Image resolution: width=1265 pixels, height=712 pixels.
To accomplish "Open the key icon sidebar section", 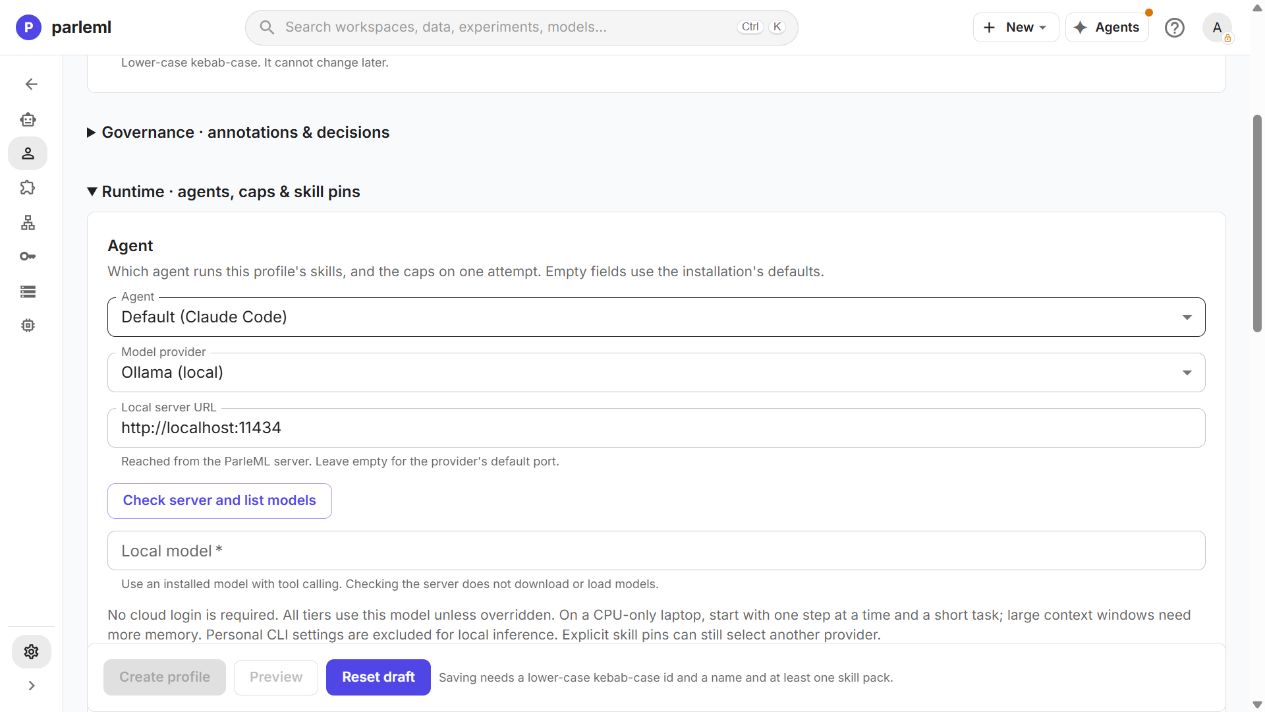I will 28,257.
